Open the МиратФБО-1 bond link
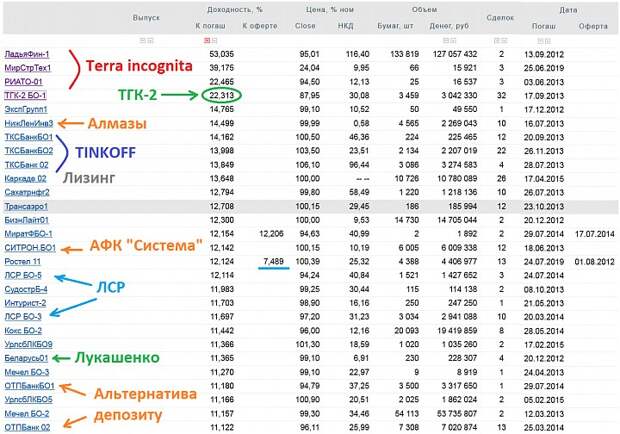The width and height of the screenshot is (620, 434). coord(28,234)
